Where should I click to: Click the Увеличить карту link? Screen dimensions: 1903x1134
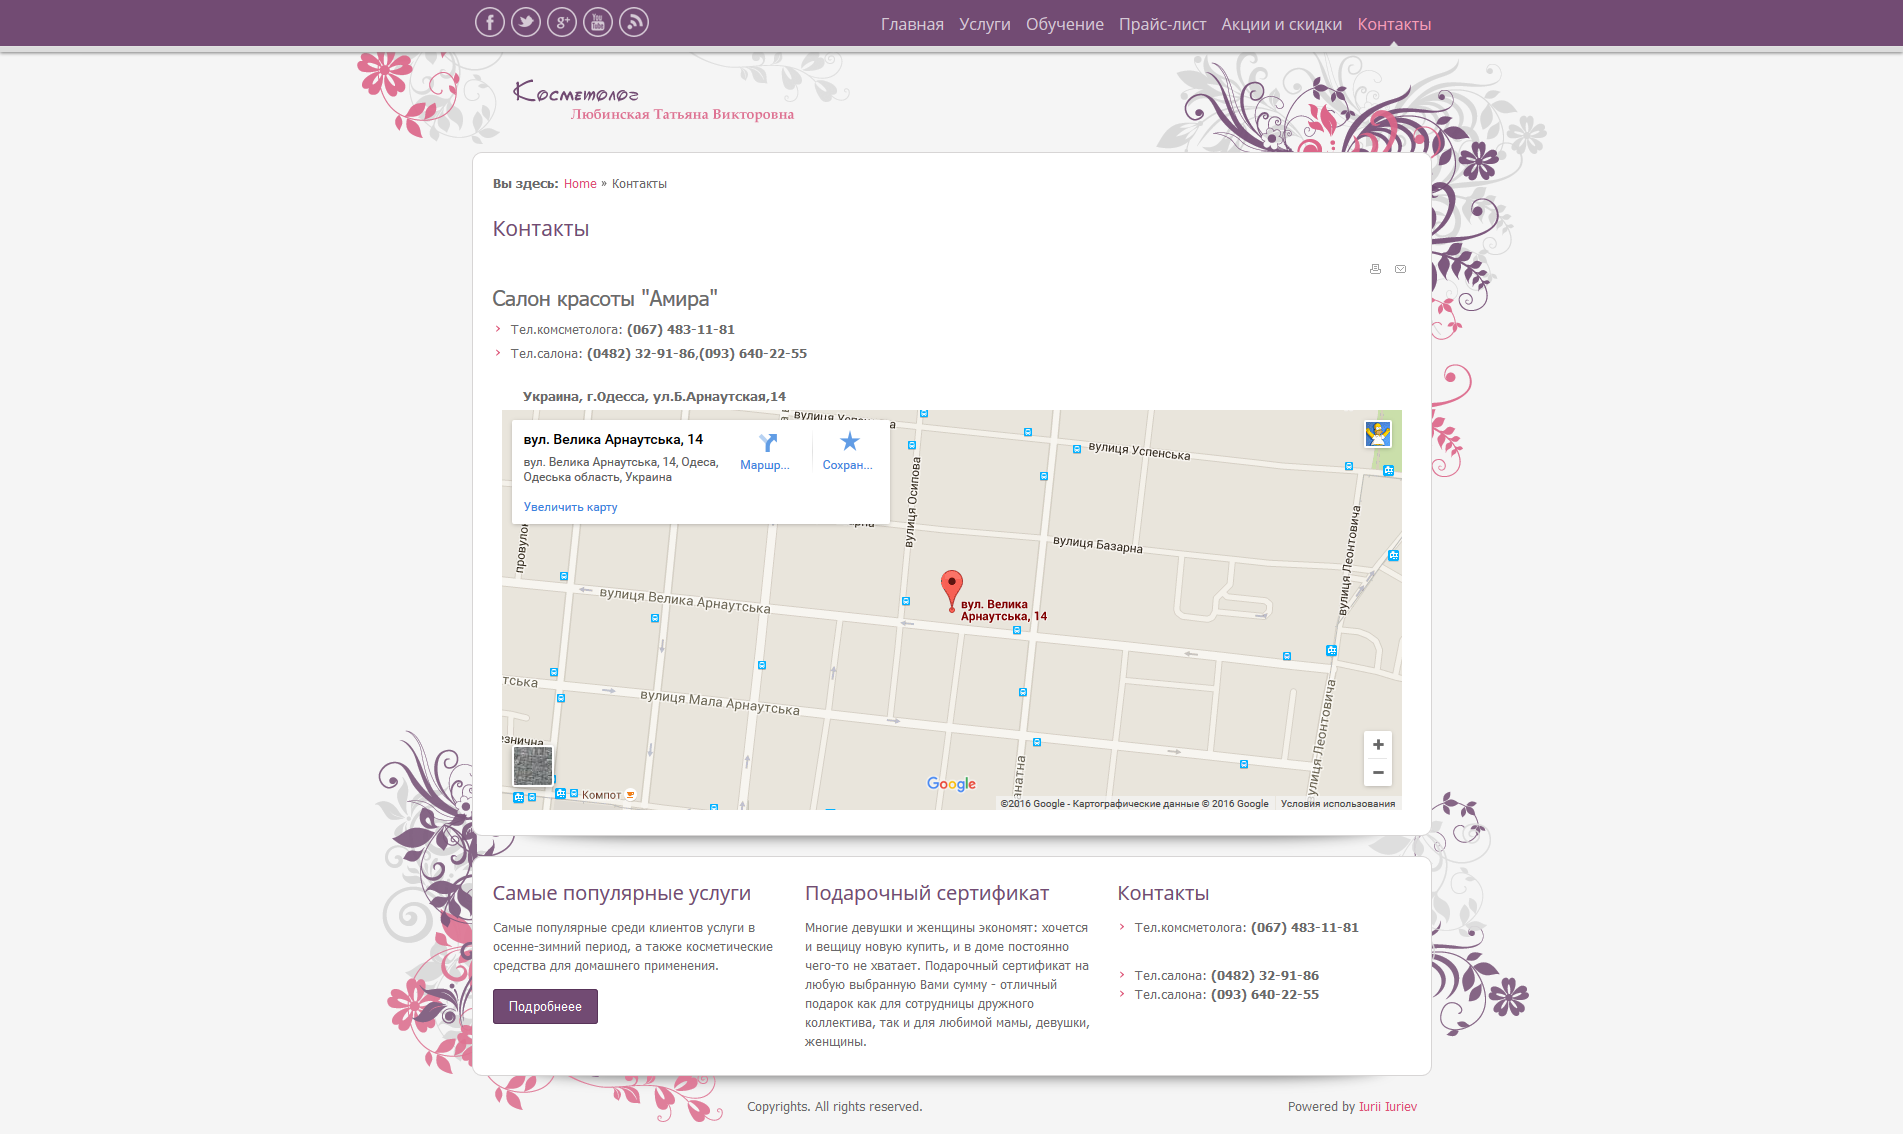(570, 507)
